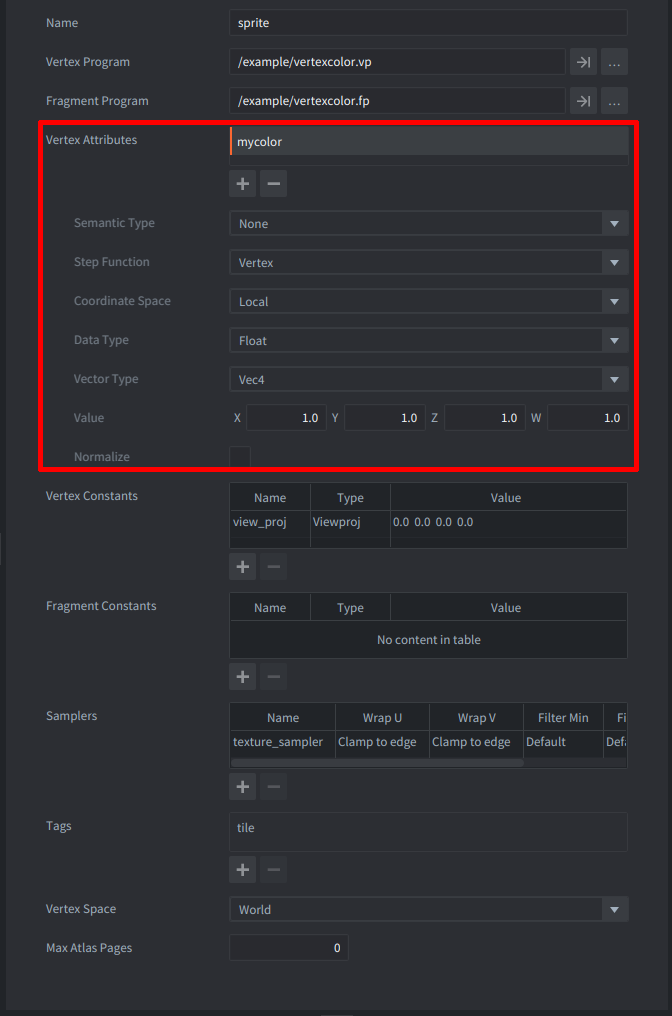The image size is (672, 1016).
Task: Select texture_sampler in Samplers table
Action: (x=283, y=742)
